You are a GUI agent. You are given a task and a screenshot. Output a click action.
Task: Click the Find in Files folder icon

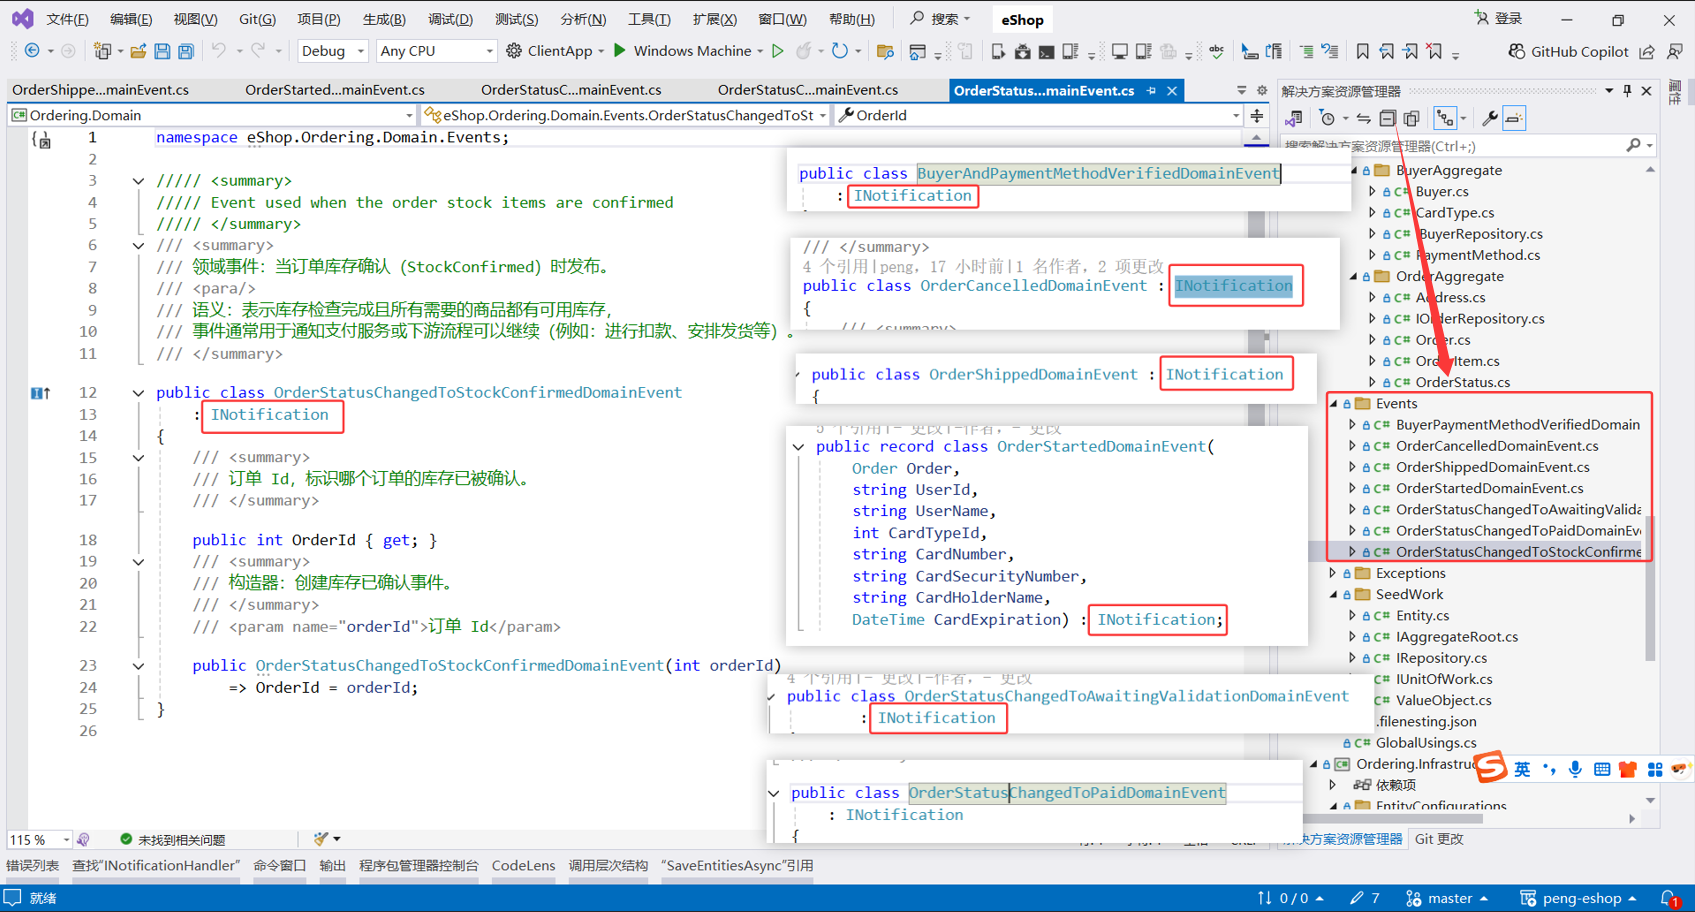(x=885, y=51)
